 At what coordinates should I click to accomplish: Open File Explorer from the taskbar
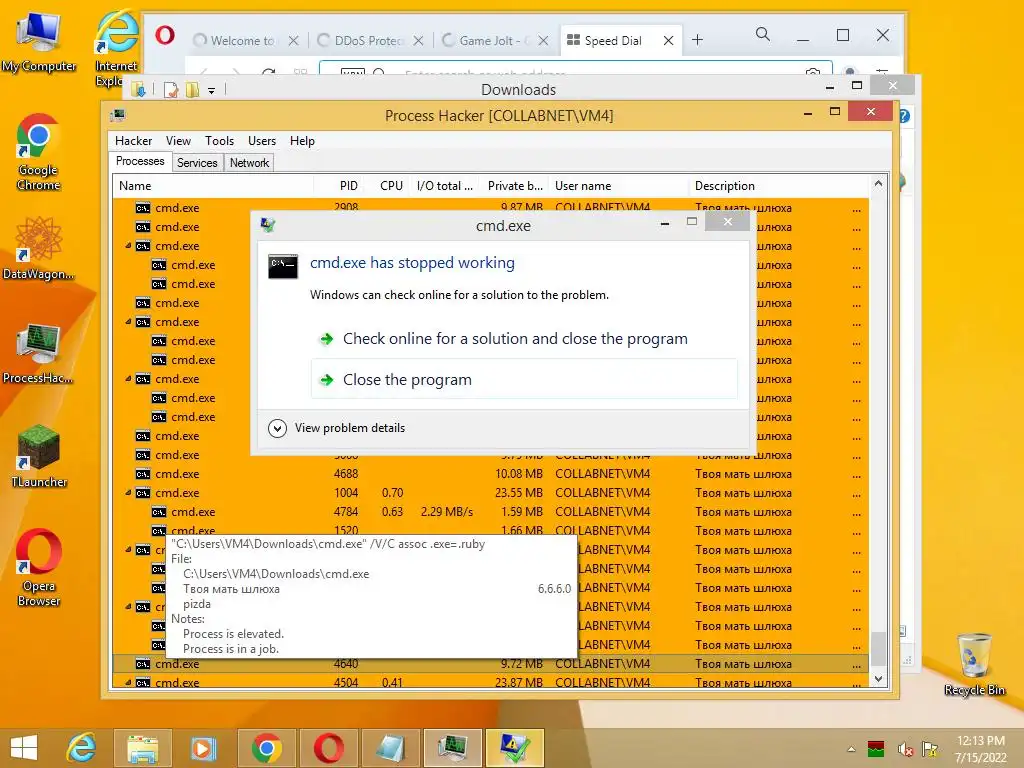pyautogui.click(x=142, y=748)
